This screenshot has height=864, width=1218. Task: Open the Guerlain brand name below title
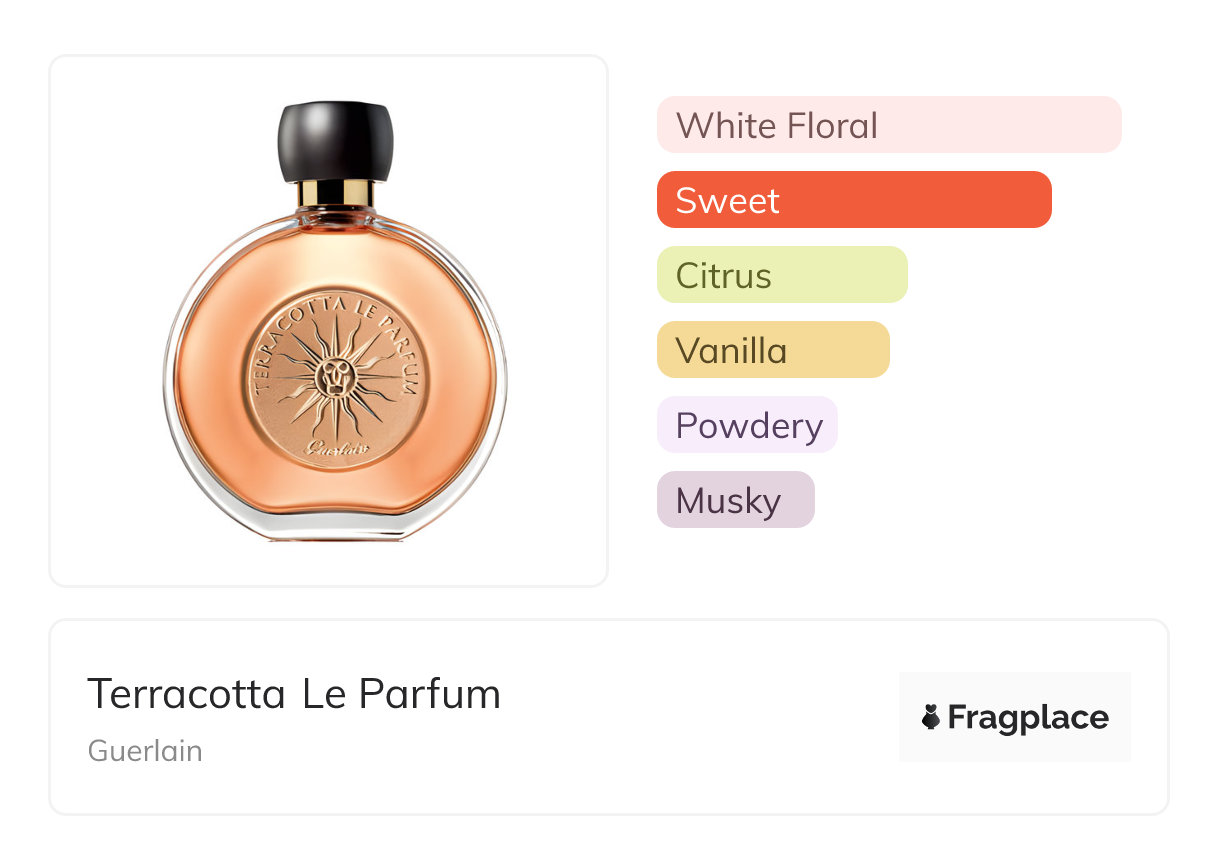(x=145, y=751)
